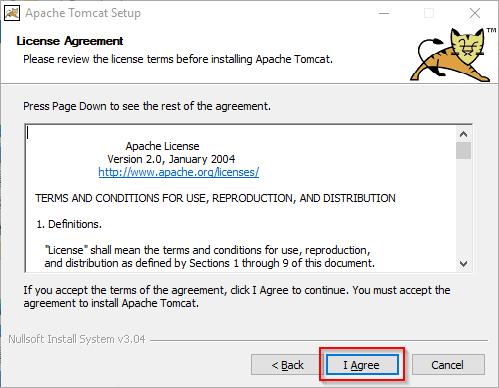Click the license scrollbar thumb

[463, 151]
